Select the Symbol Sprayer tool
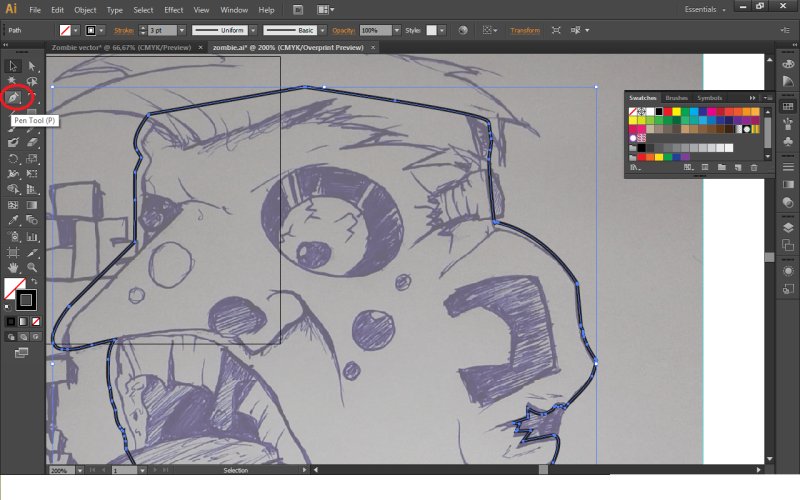 (13, 236)
